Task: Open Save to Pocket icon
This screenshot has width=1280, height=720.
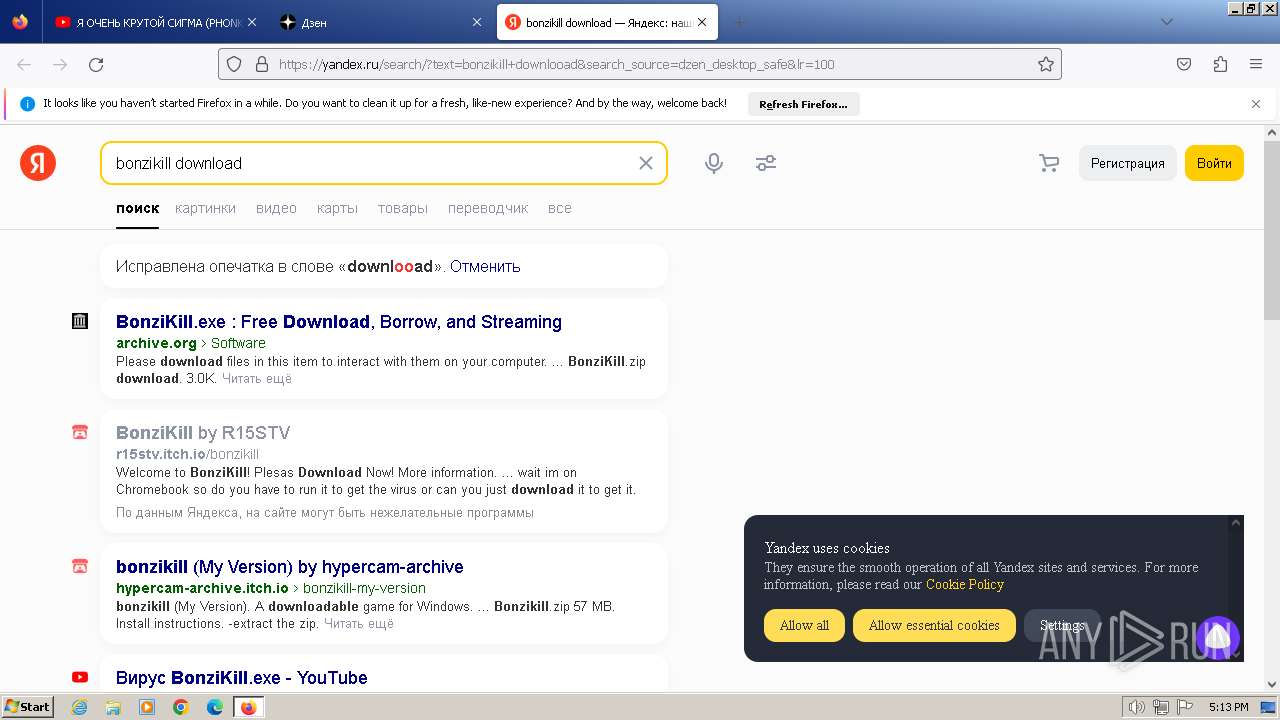Action: tap(1184, 64)
